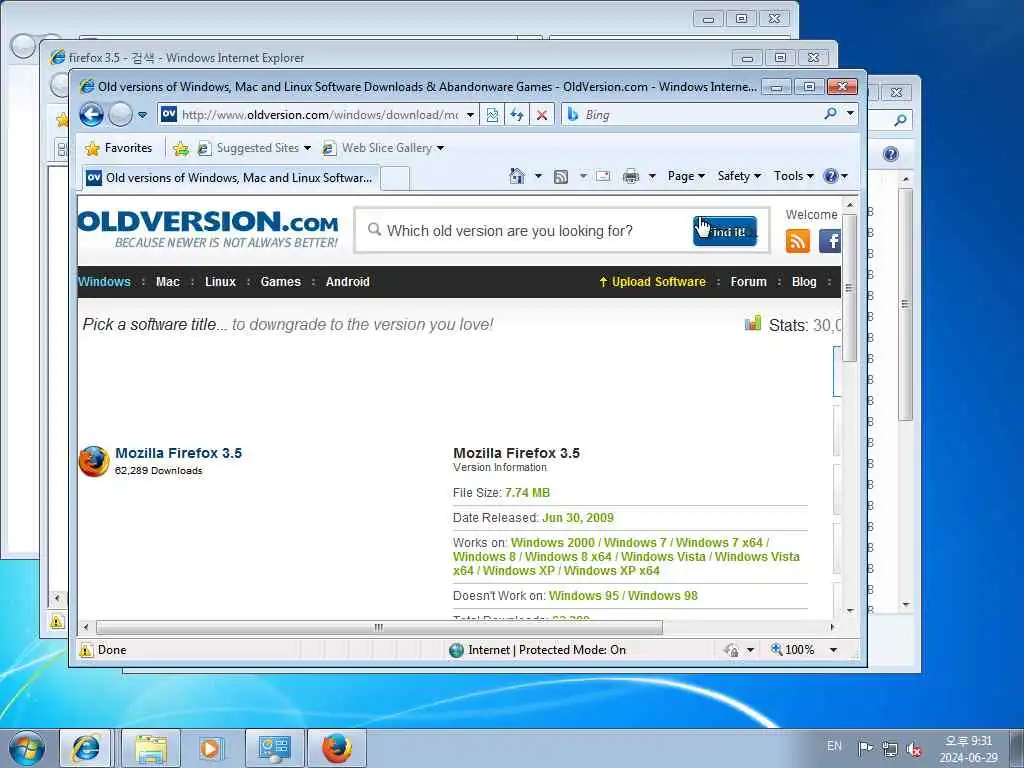Viewport: 1024px width, 768px height.
Task: Click the status bar security warning icon
Action: click(x=86, y=650)
